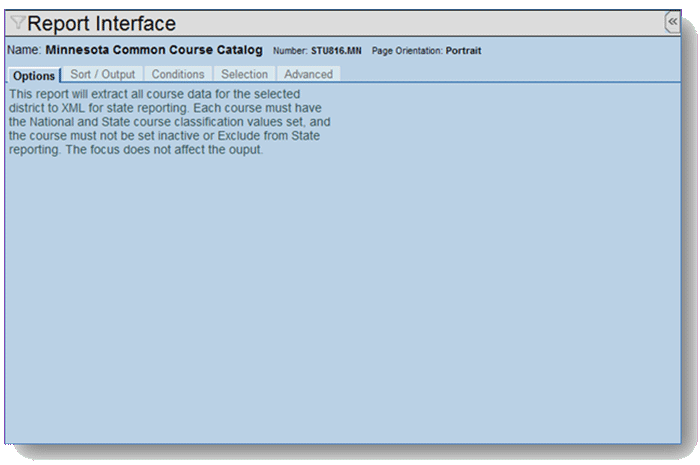This screenshot has width=700, height=465.
Task: Open the Advanced tab
Action: 308,74
